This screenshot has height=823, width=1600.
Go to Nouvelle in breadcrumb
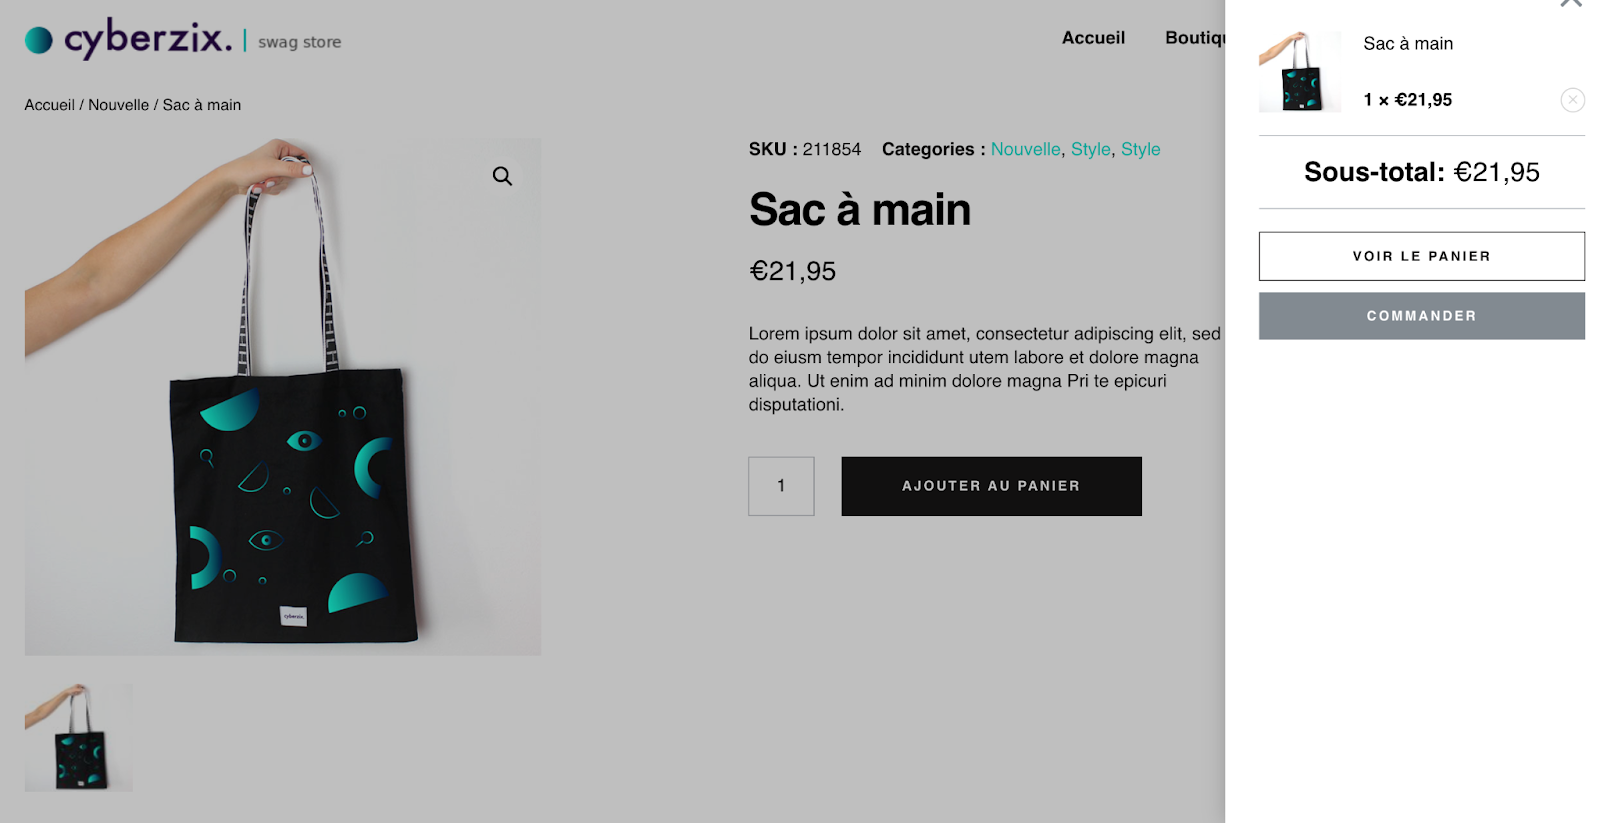pyautogui.click(x=118, y=105)
